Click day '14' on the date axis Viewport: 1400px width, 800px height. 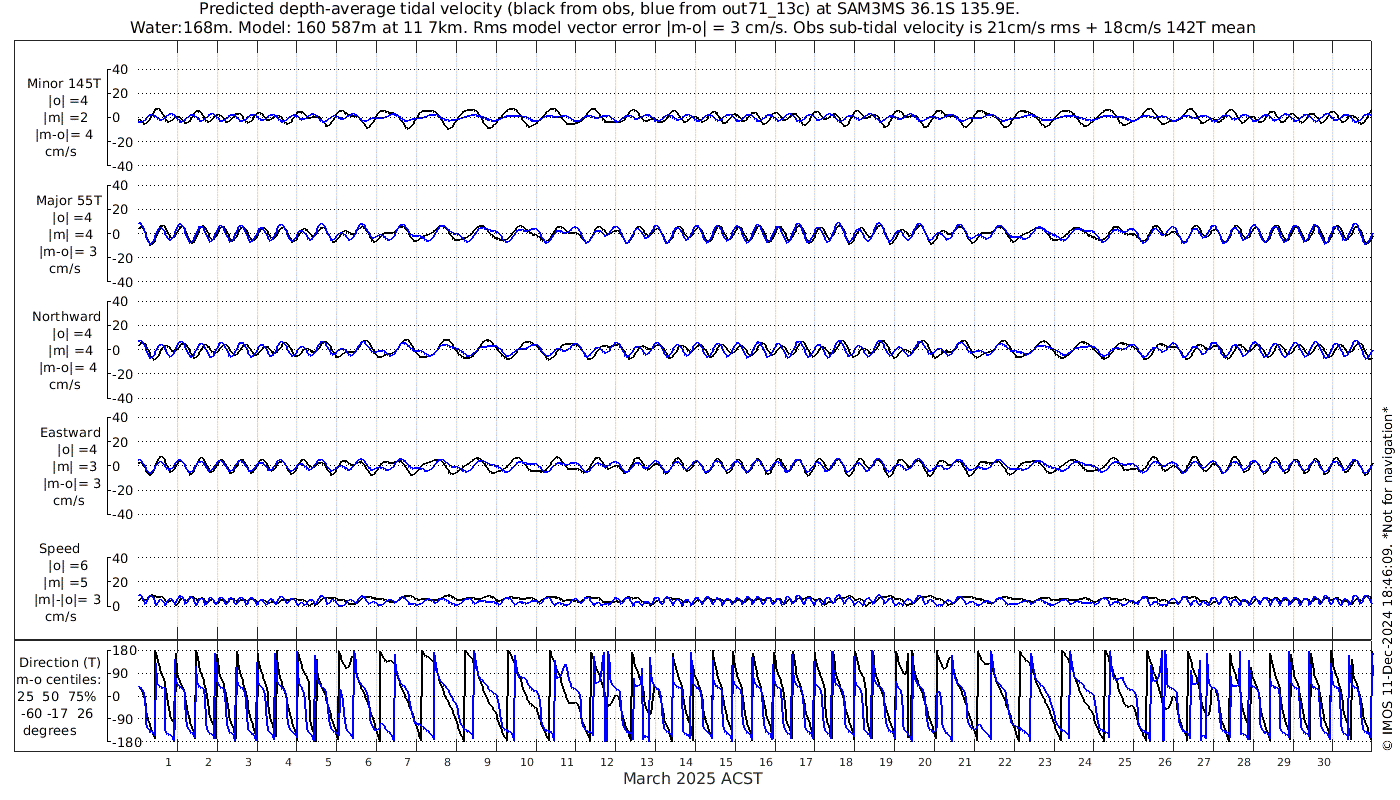click(x=686, y=762)
